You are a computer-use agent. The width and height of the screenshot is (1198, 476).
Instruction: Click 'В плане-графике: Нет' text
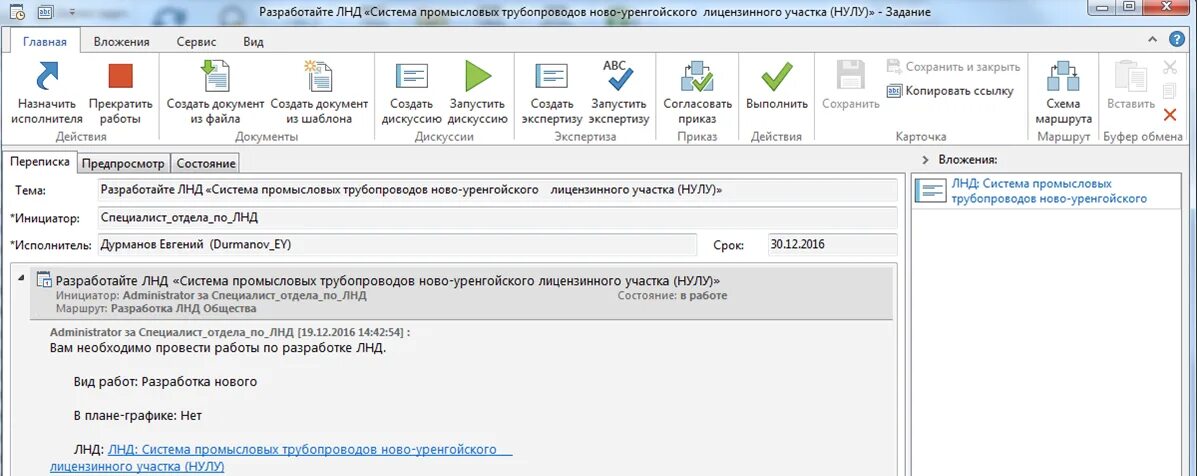coord(138,415)
